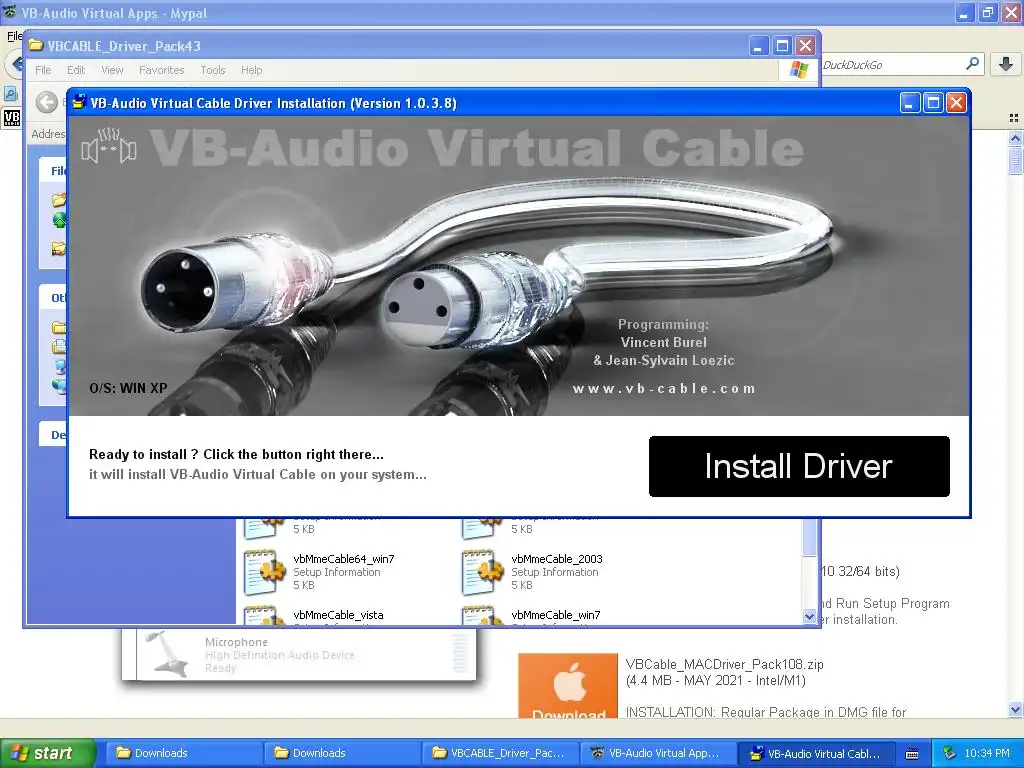The image size is (1024, 768).
Task: Open File menu in VBCABLE_Driver_Pack43 window
Action: (x=43, y=70)
